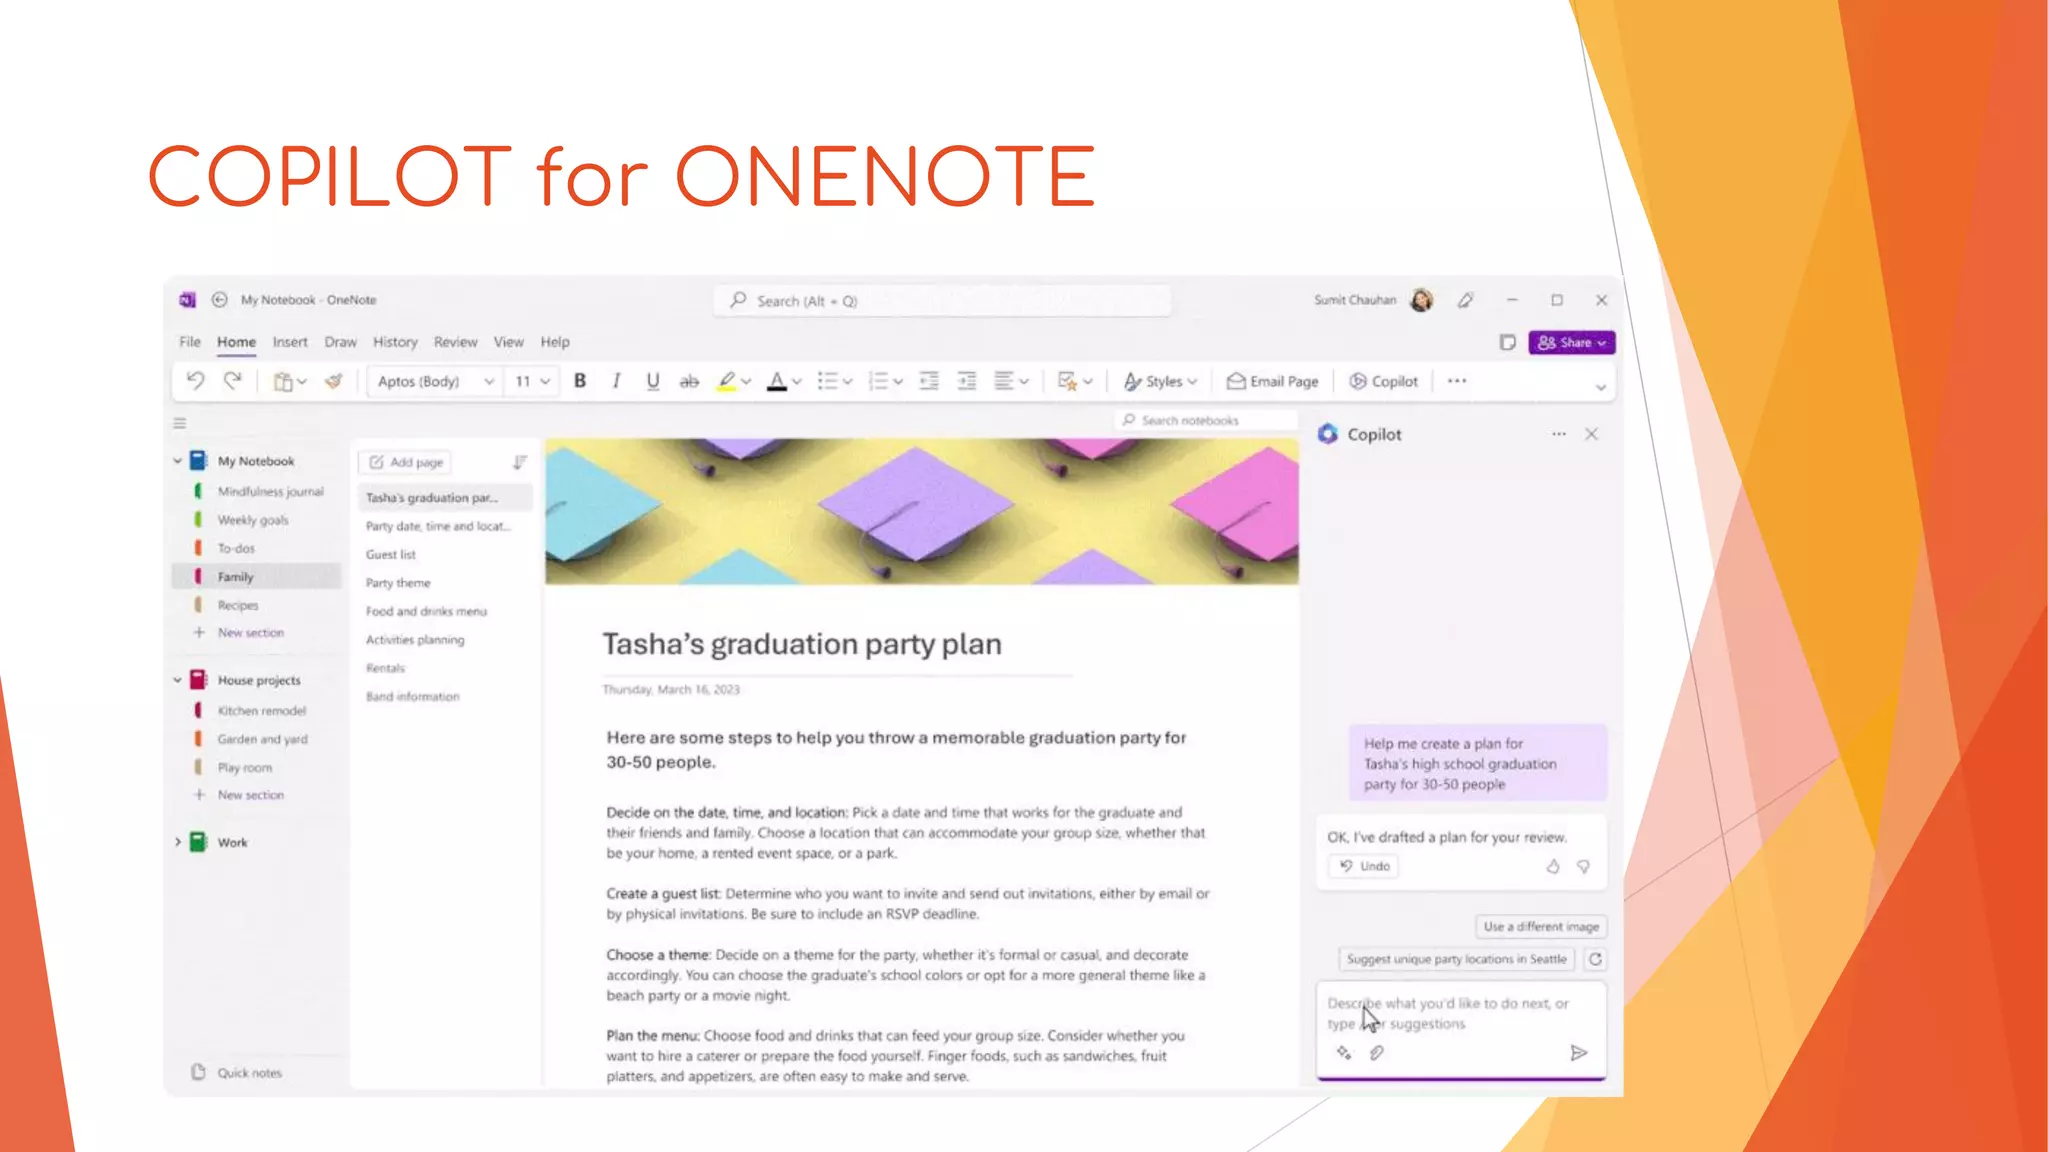Apply the font color A
The height and width of the screenshot is (1152, 2048).
(777, 381)
